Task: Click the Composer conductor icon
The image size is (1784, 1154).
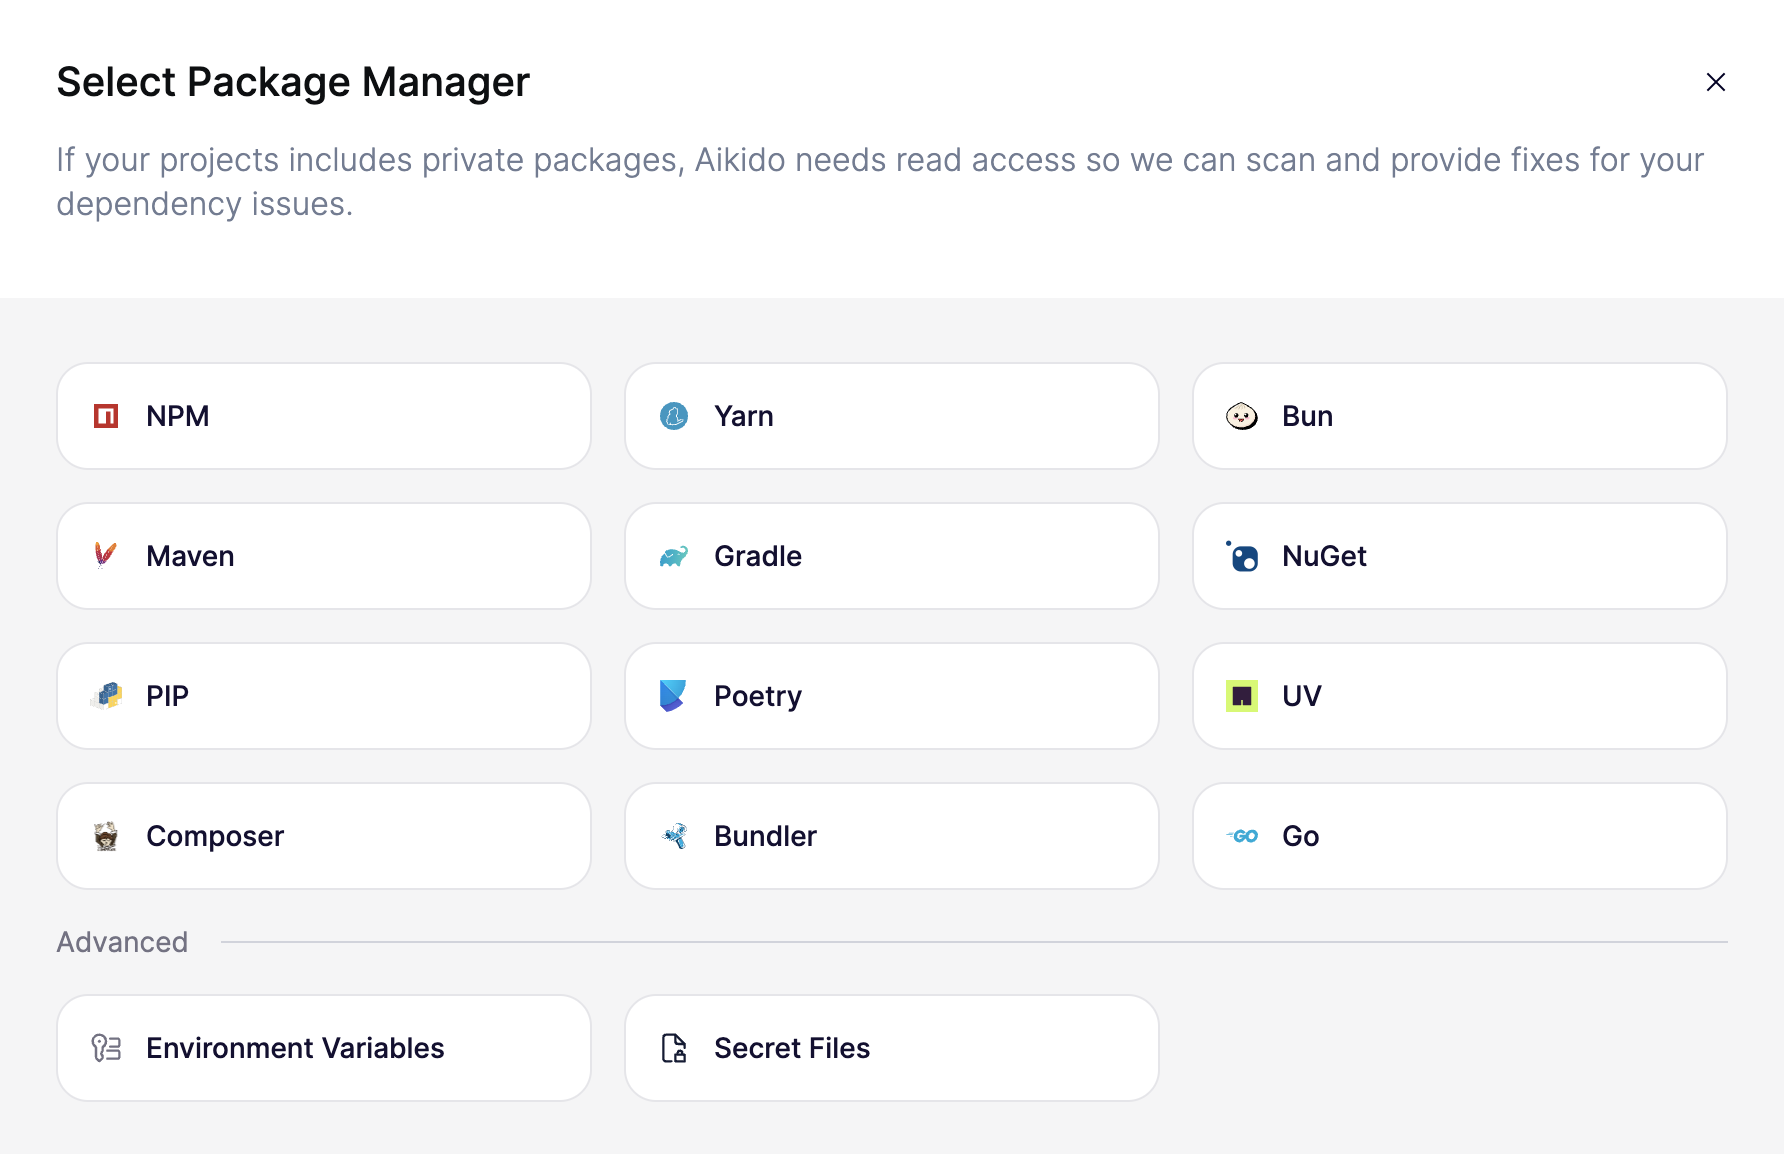Action: pyautogui.click(x=106, y=836)
